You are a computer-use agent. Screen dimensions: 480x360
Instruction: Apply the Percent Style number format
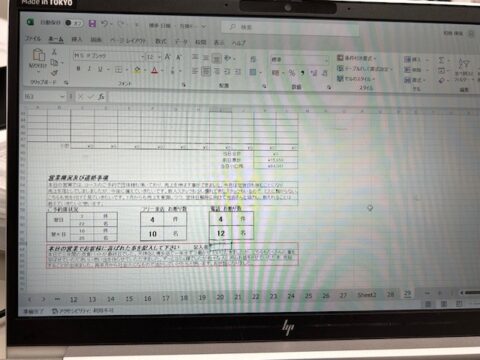click(292, 73)
